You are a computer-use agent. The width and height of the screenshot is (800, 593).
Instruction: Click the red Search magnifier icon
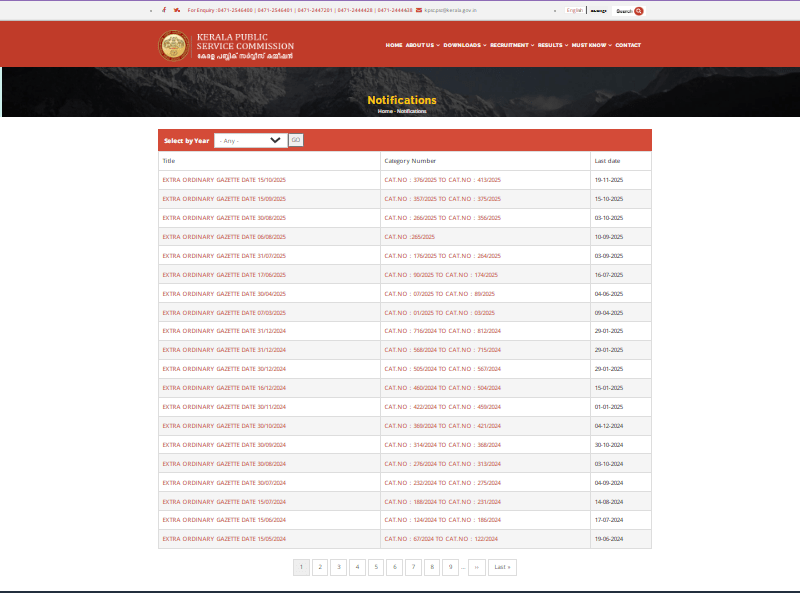pyautogui.click(x=638, y=9)
